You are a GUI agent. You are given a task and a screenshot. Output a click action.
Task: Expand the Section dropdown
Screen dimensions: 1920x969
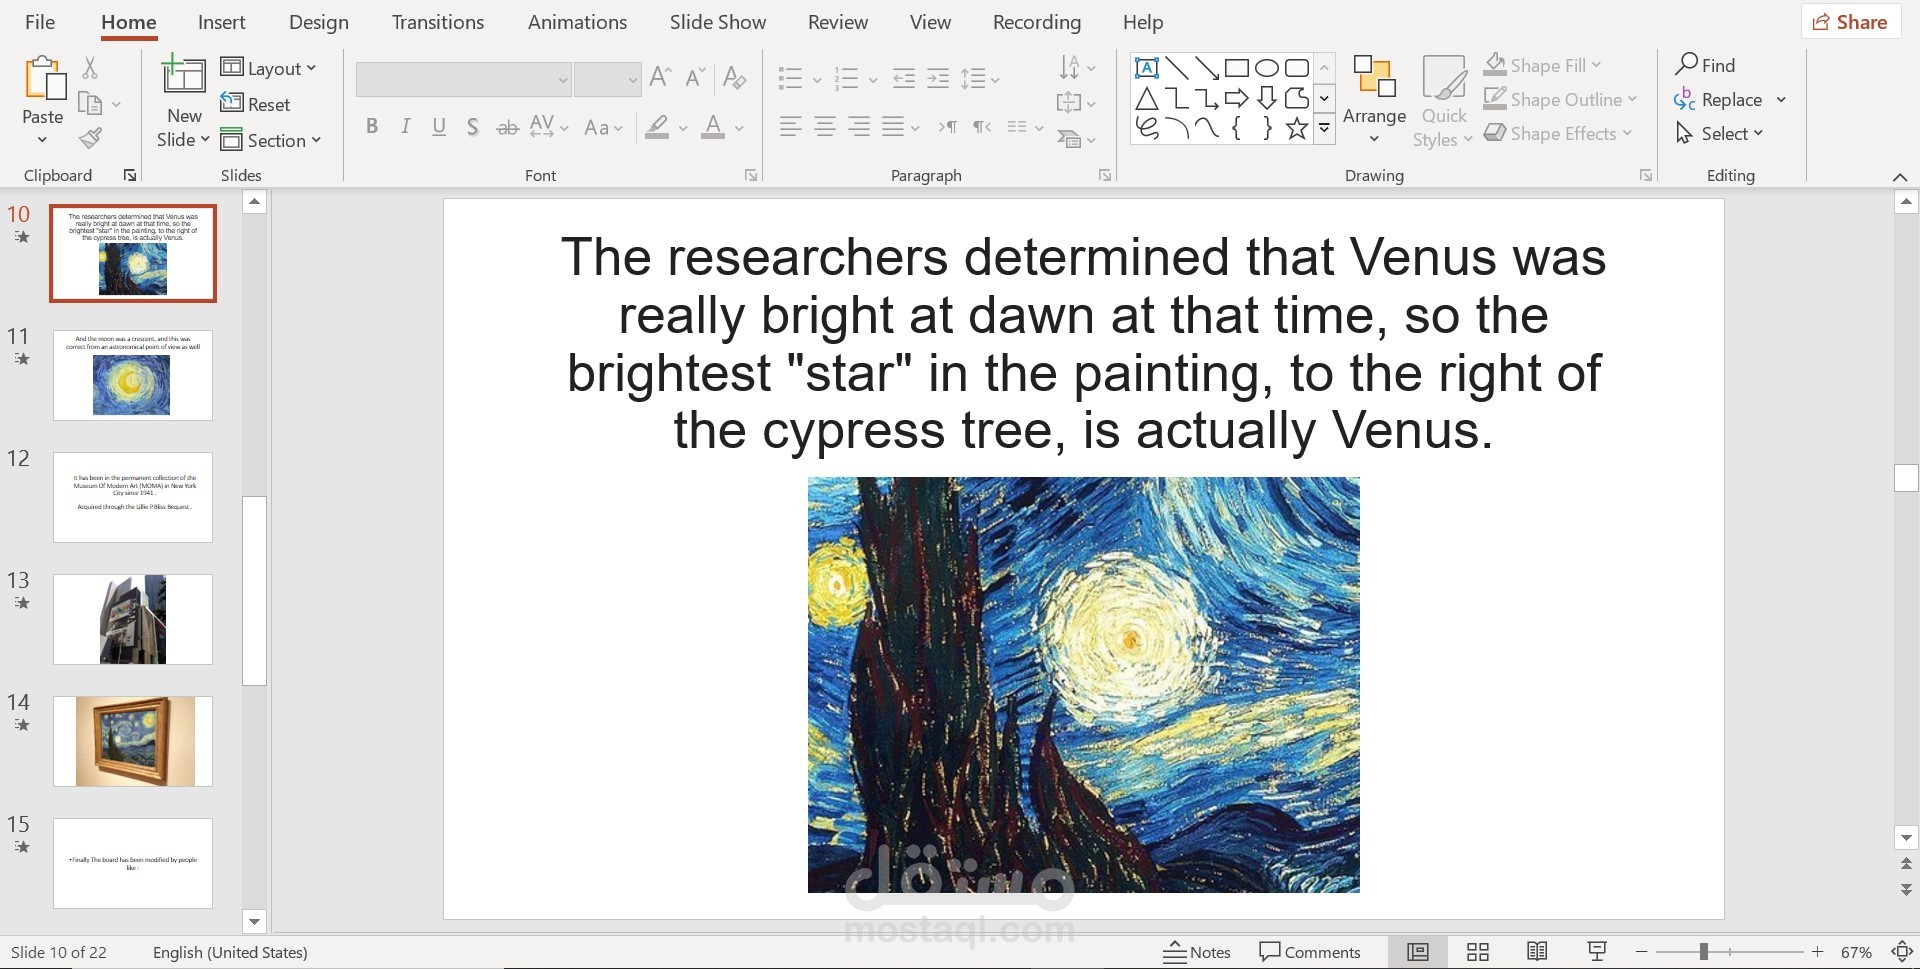[x=271, y=140]
